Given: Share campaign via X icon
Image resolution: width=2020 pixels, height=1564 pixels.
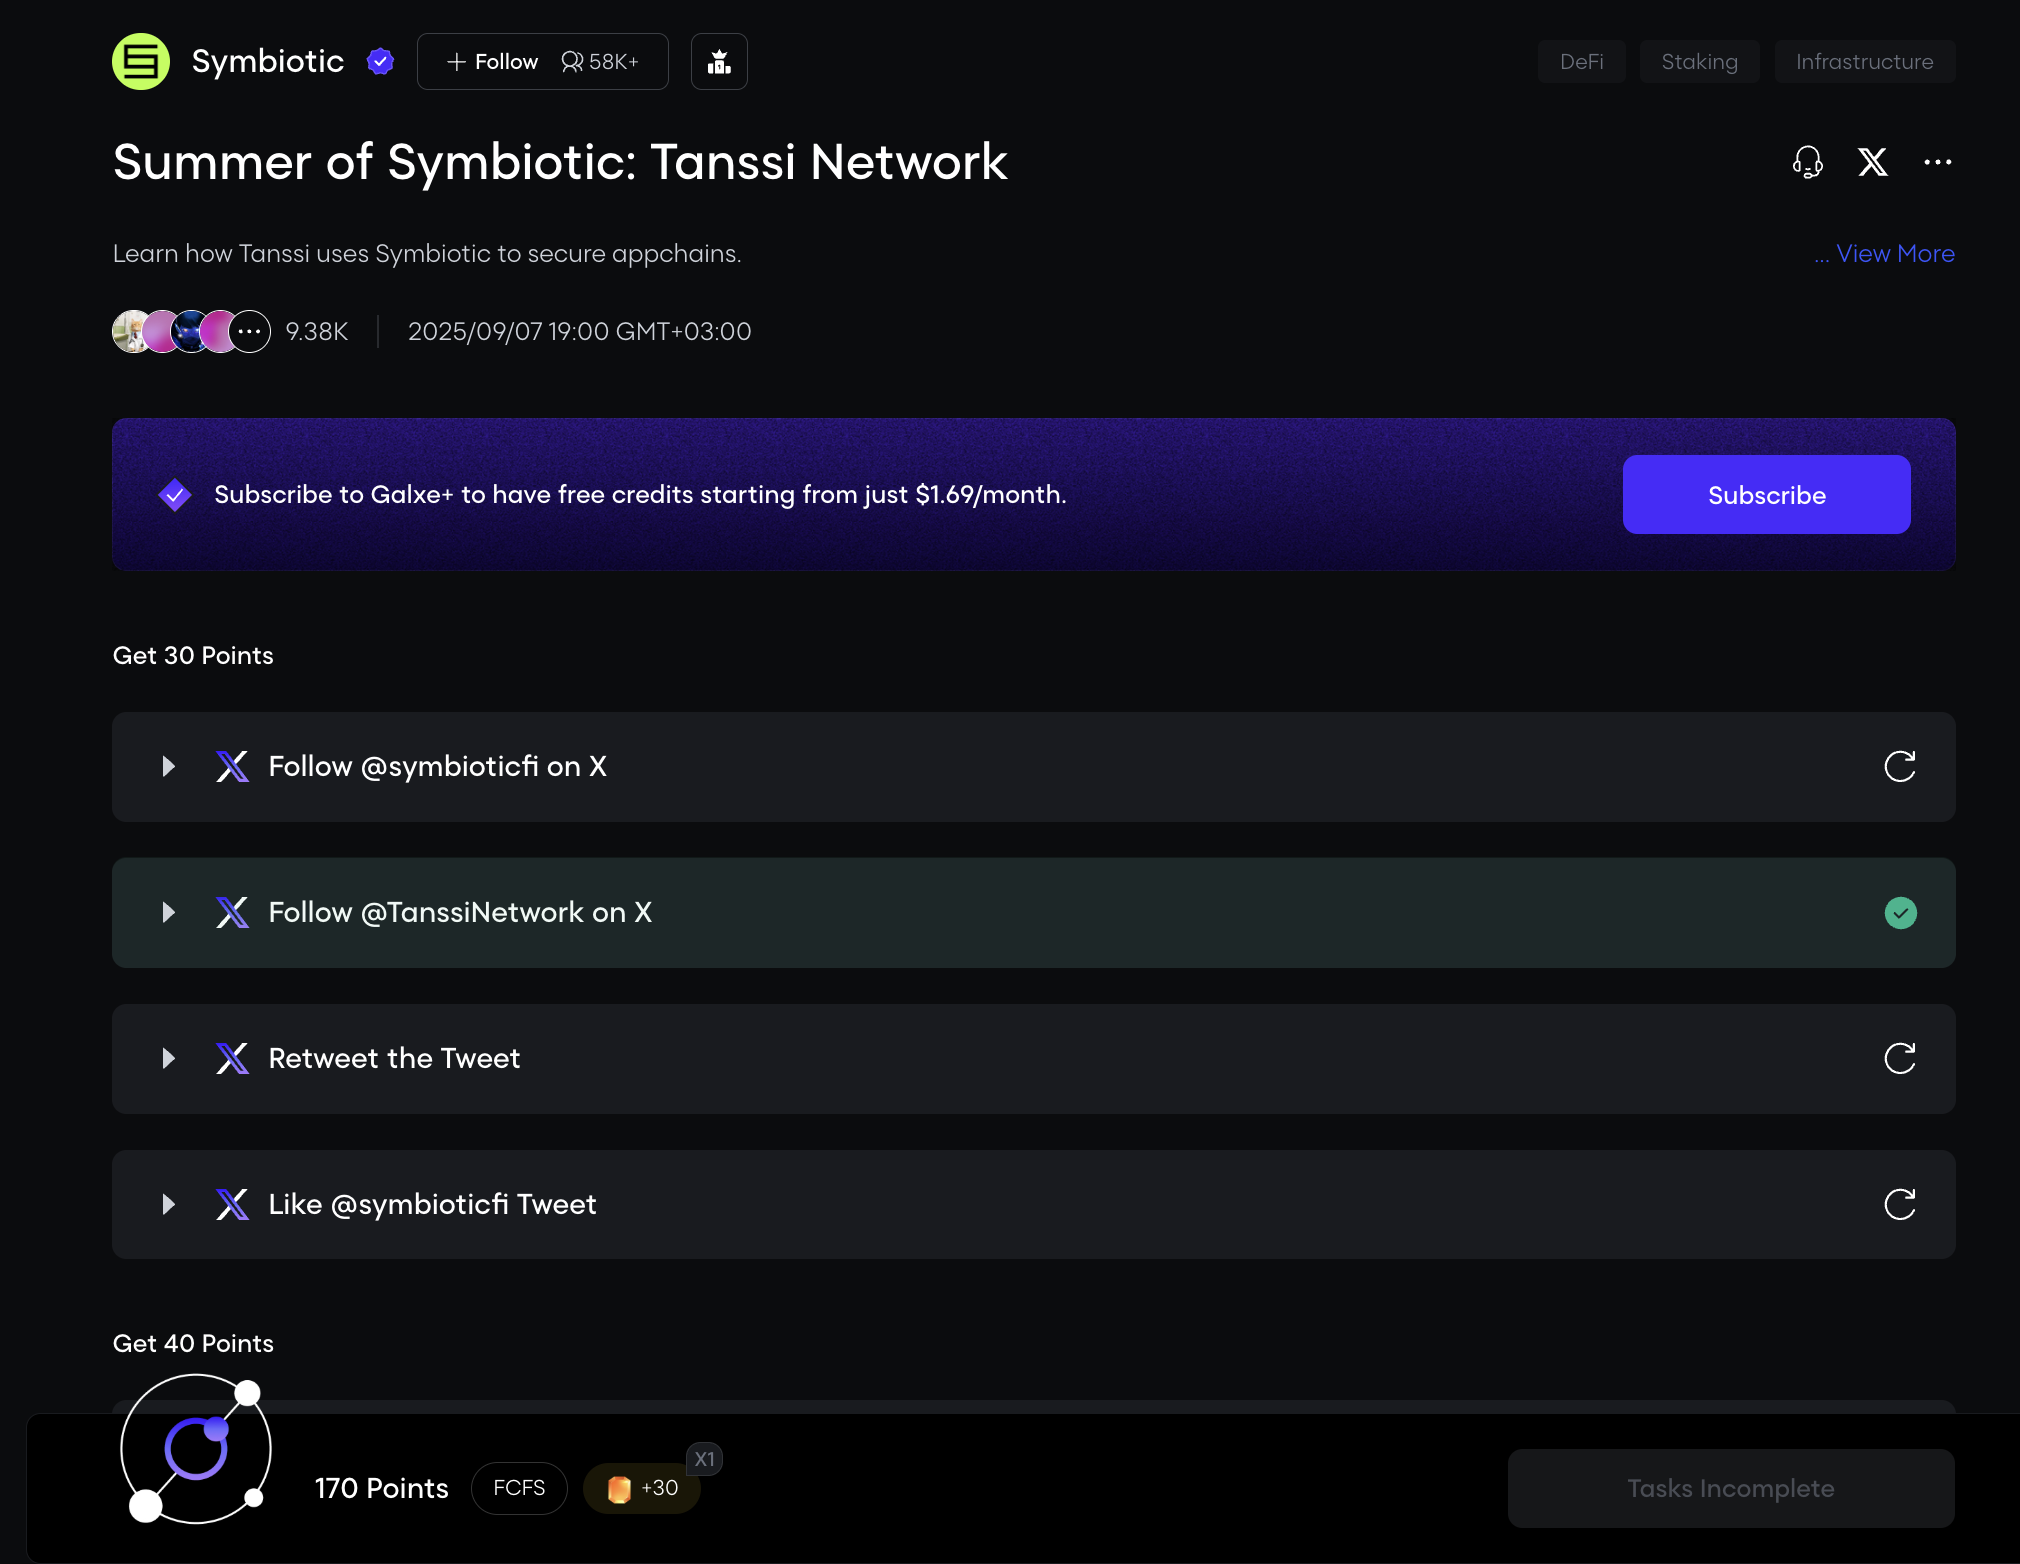Looking at the screenshot, I should click(x=1872, y=162).
